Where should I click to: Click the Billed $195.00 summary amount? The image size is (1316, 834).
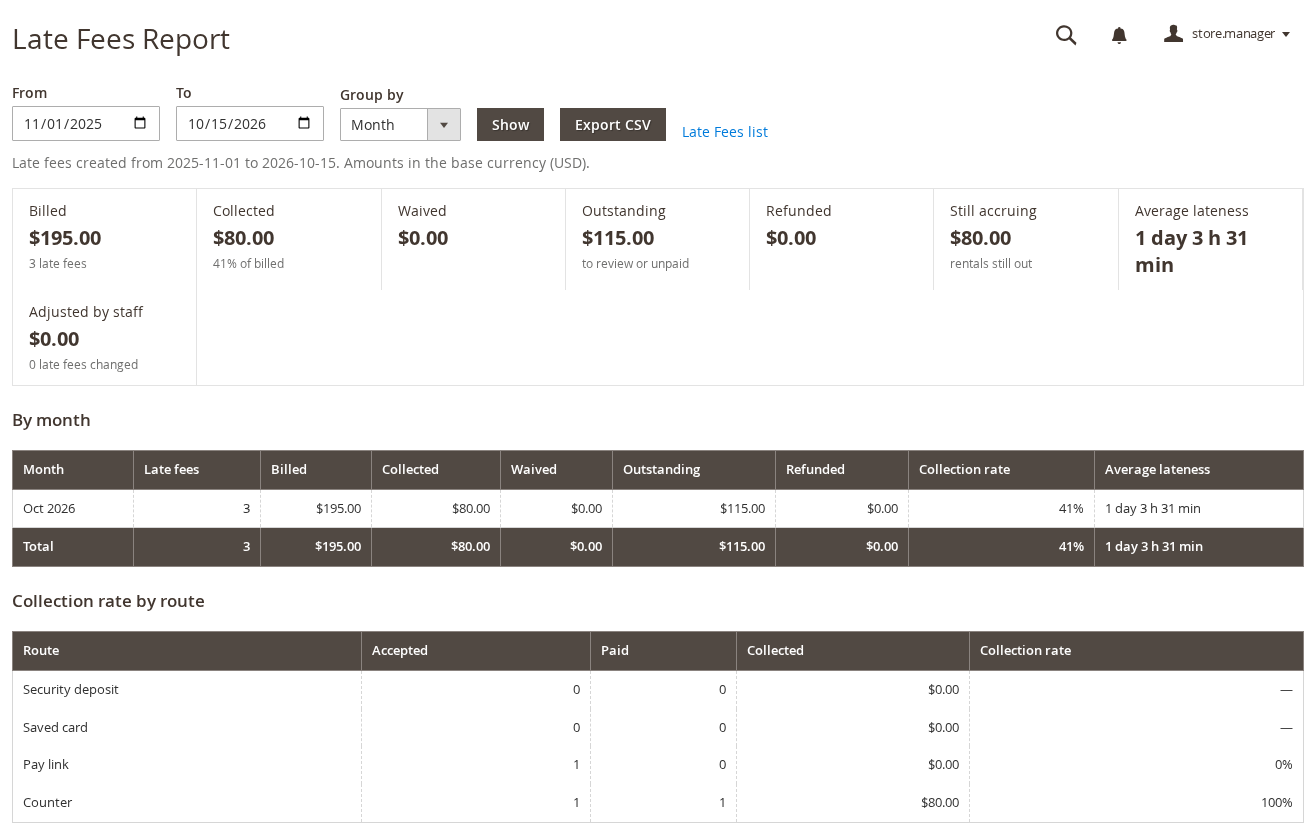(65, 238)
